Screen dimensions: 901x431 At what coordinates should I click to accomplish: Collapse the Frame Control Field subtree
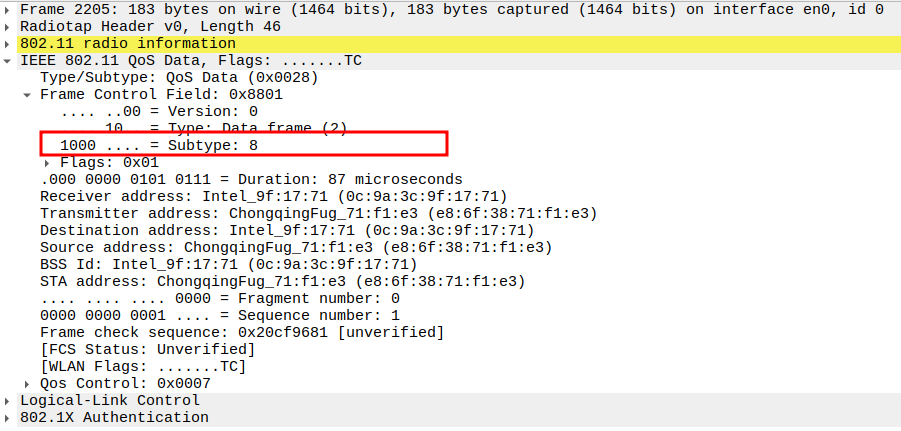[x=28, y=95]
